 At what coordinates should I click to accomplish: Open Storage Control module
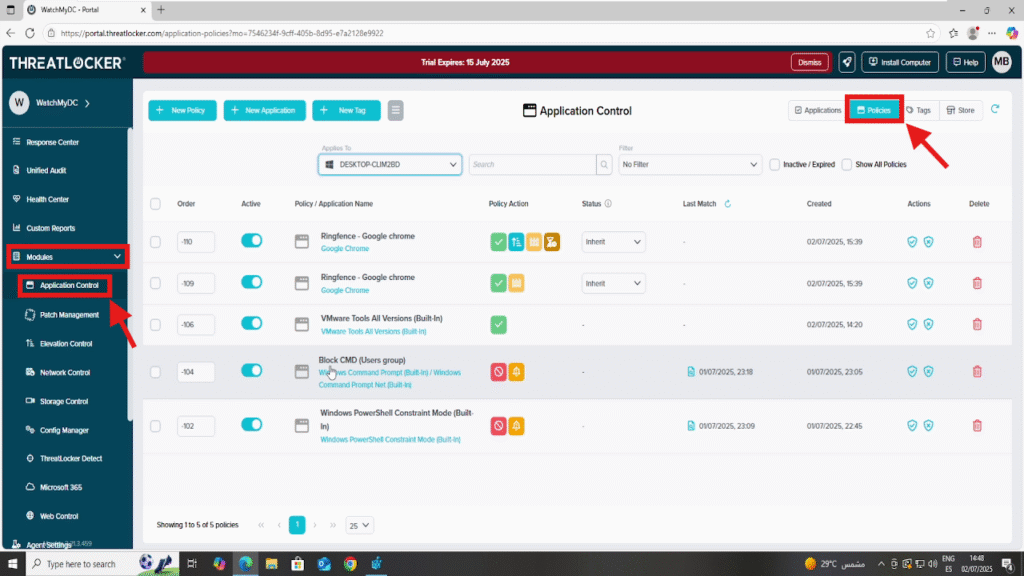(x=63, y=402)
